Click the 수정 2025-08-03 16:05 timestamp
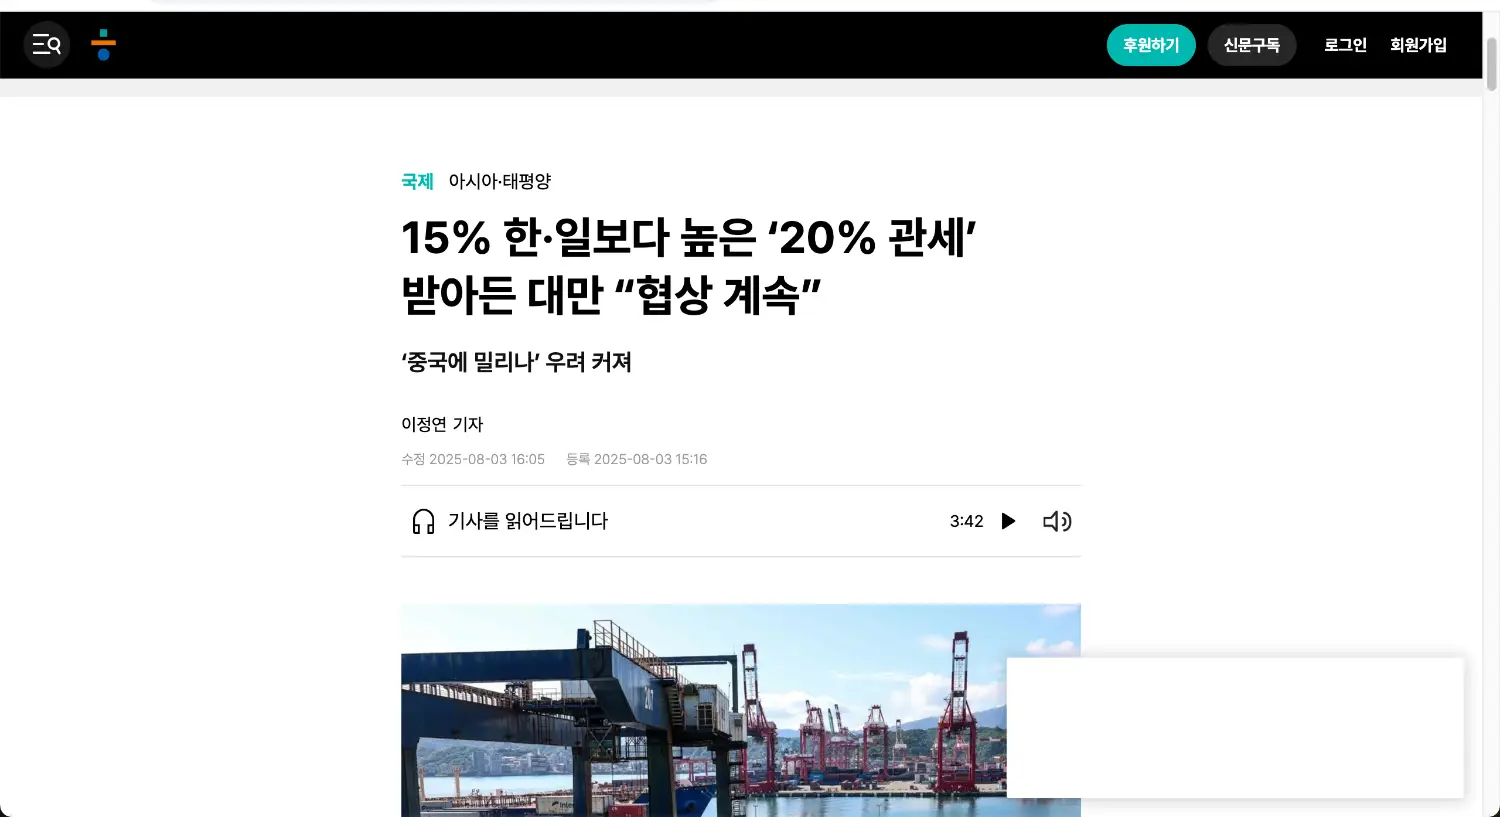 [473, 459]
